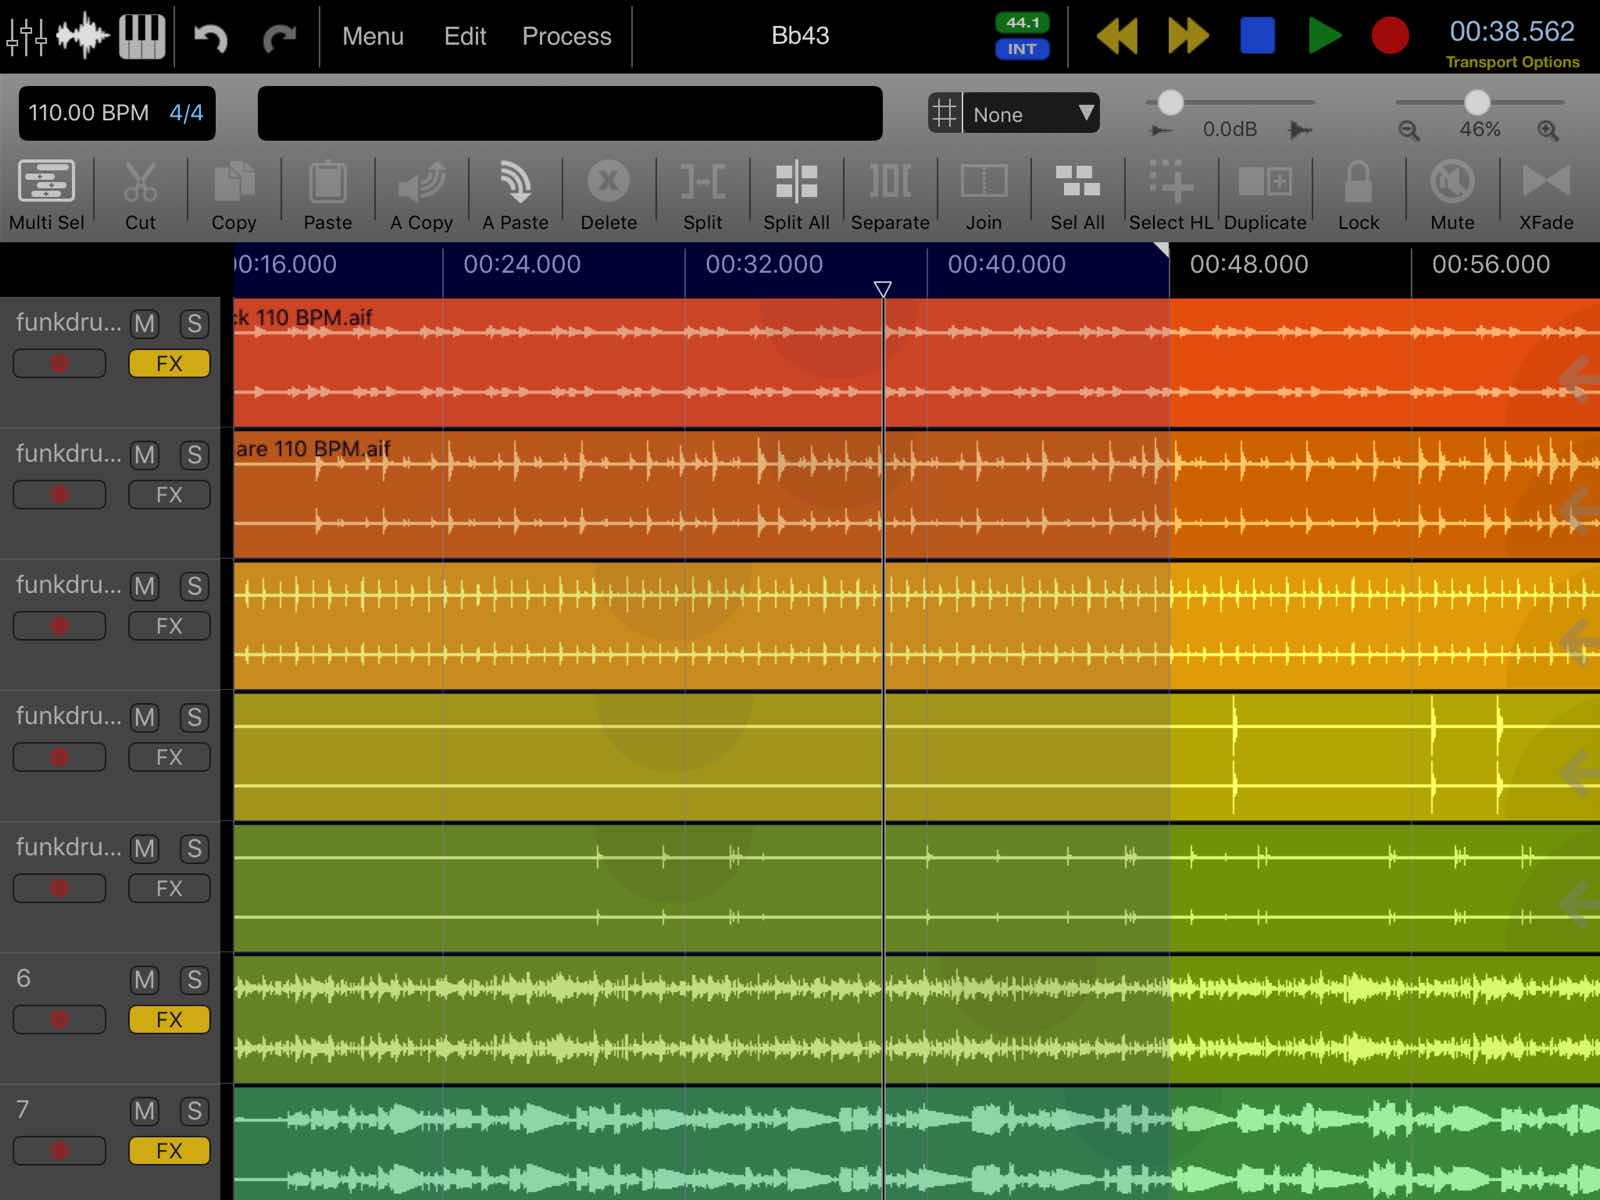This screenshot has height=1200, width=1600.
Task: Copy the selected region
Action: pos(234,195)
